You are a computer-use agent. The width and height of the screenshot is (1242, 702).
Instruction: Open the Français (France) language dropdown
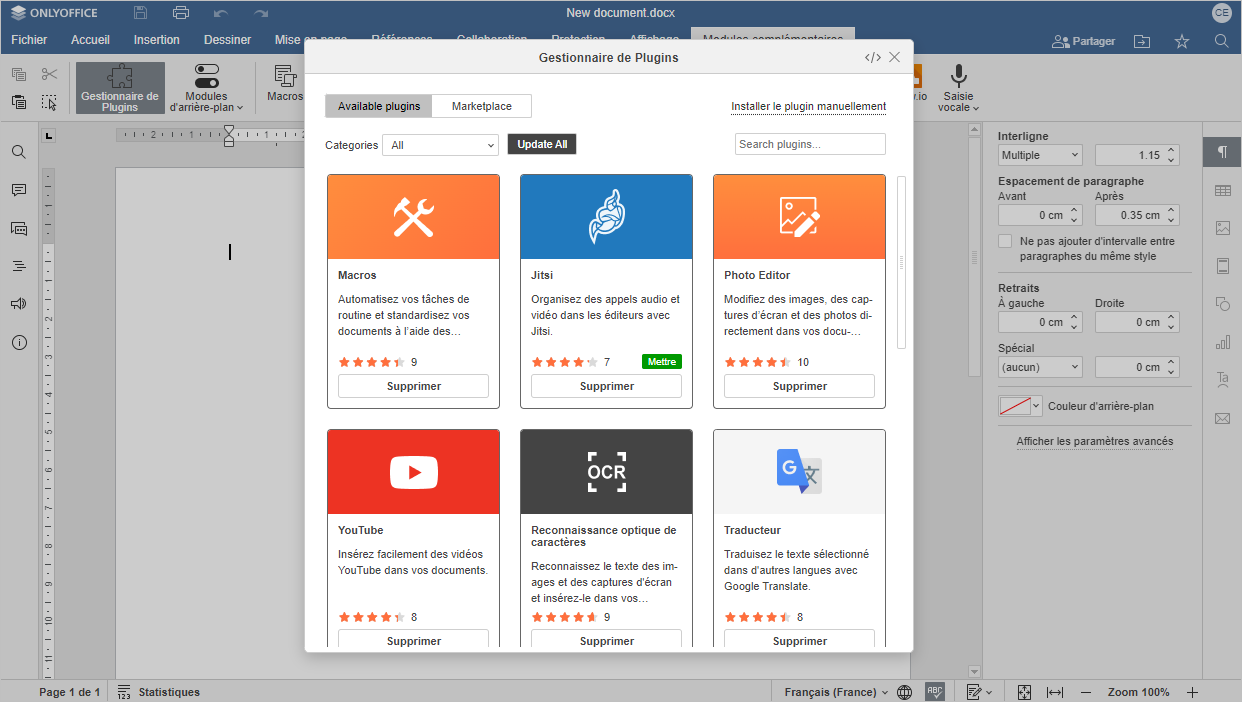click(x=836, y=692)
